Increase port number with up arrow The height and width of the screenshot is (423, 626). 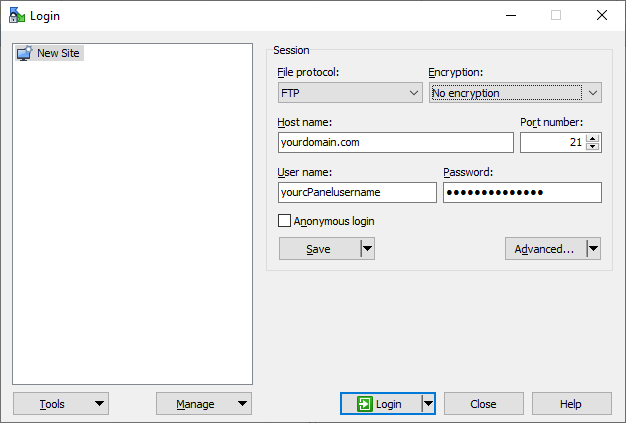pos(593,138)
